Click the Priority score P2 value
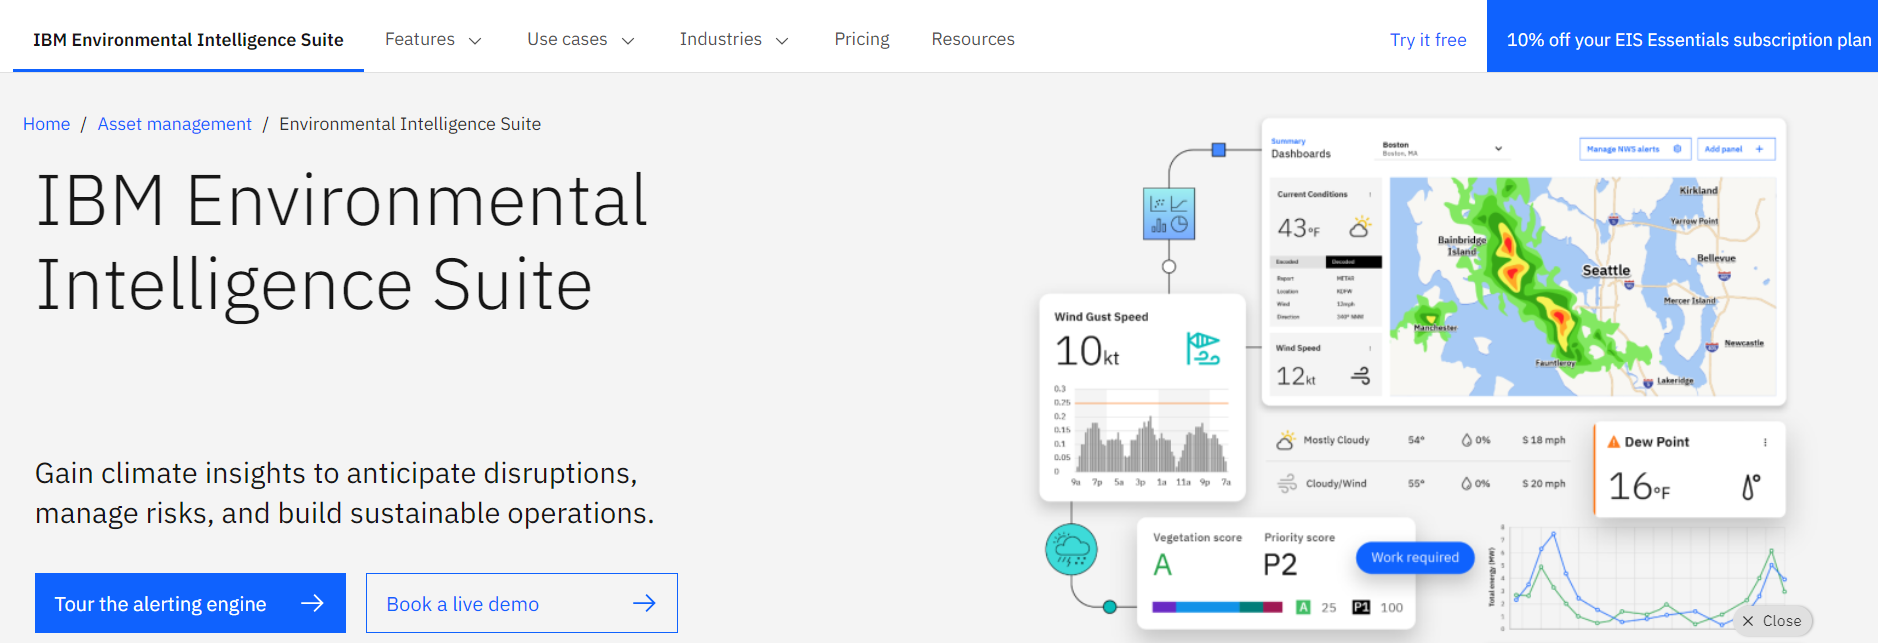The height and width of the screenshot is (643, 1878). point(1280,565)
